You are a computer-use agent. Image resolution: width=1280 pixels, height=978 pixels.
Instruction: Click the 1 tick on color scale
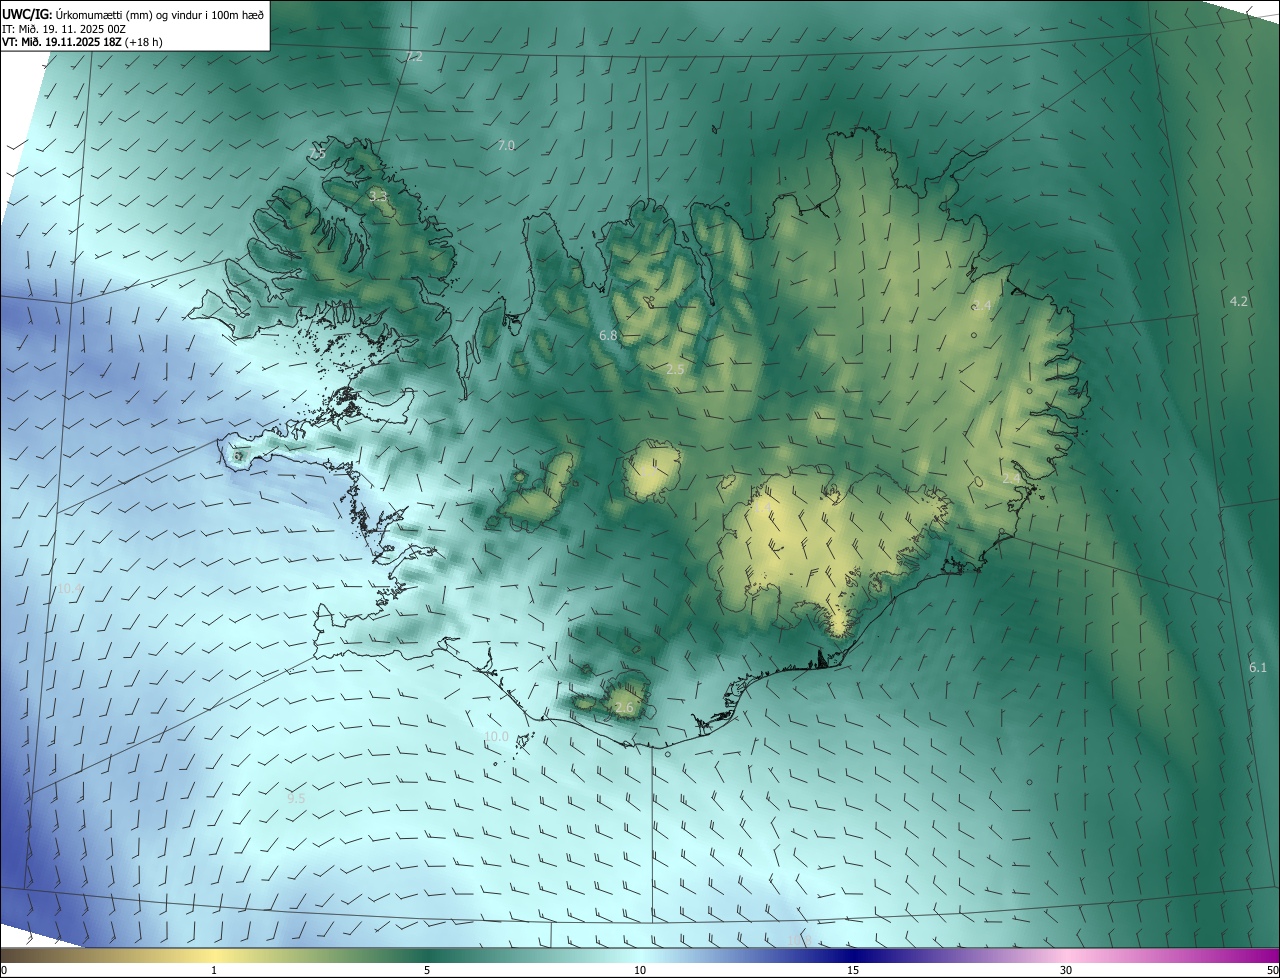[x=214, y=971]
